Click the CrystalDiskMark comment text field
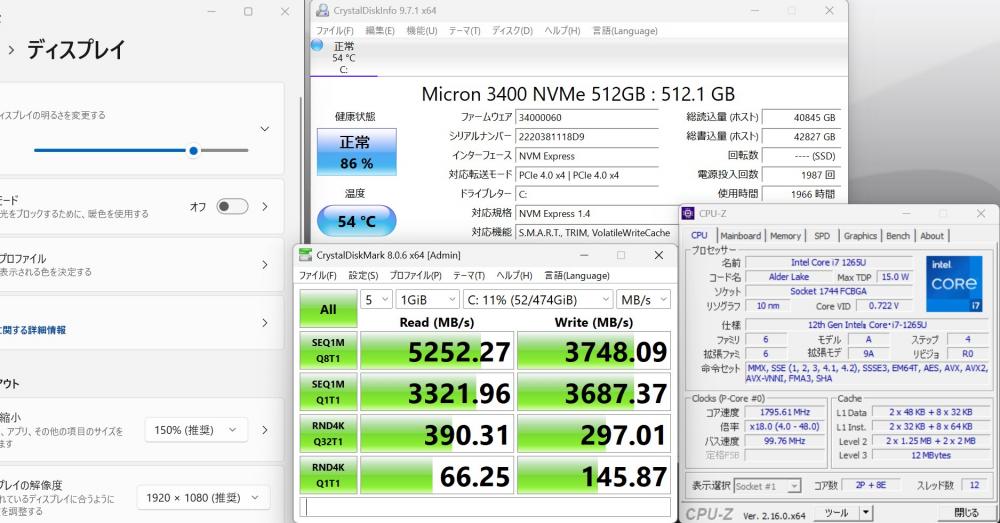Viewport: 1000px width, 523px height. tap(485, 507)
